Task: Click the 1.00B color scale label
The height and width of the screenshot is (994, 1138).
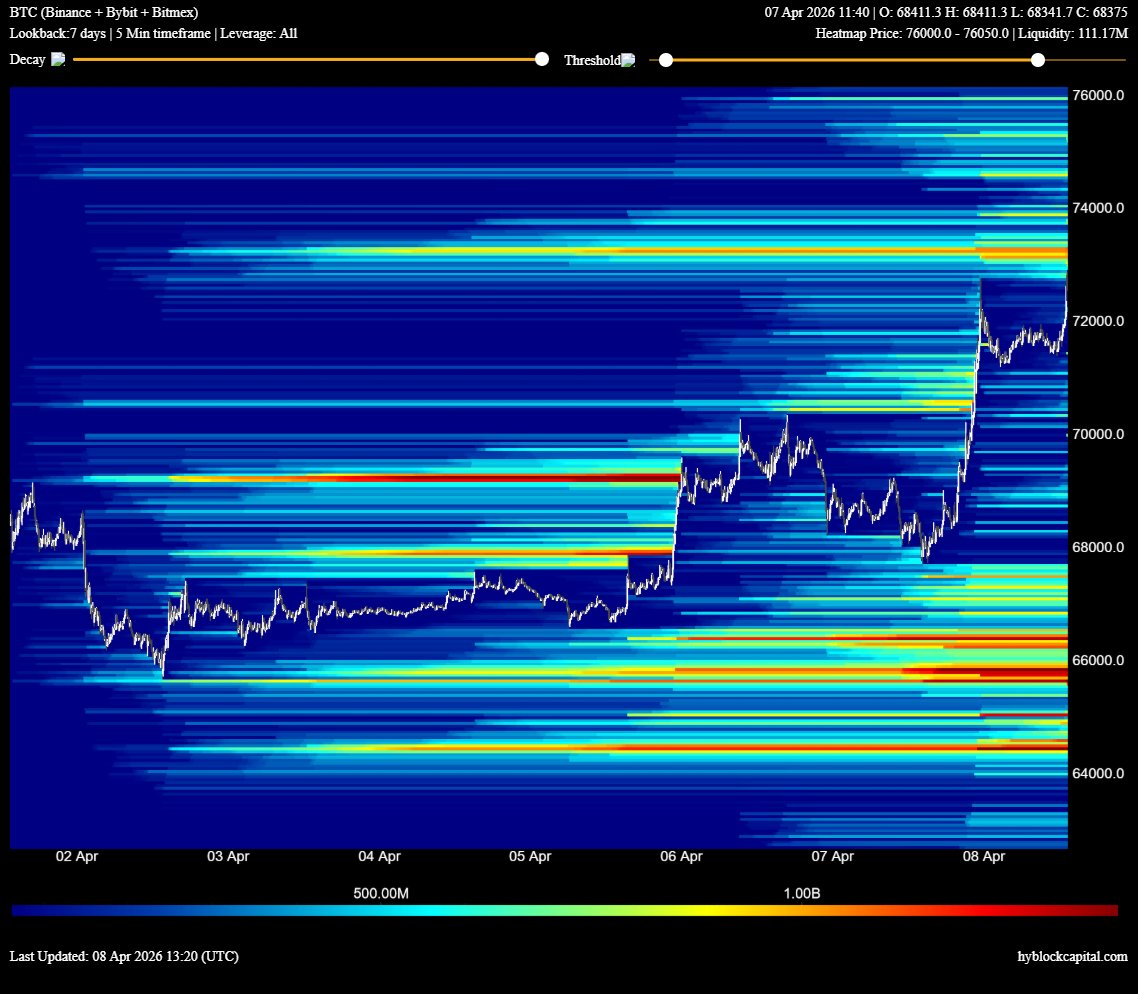Action: coord(802,894)
